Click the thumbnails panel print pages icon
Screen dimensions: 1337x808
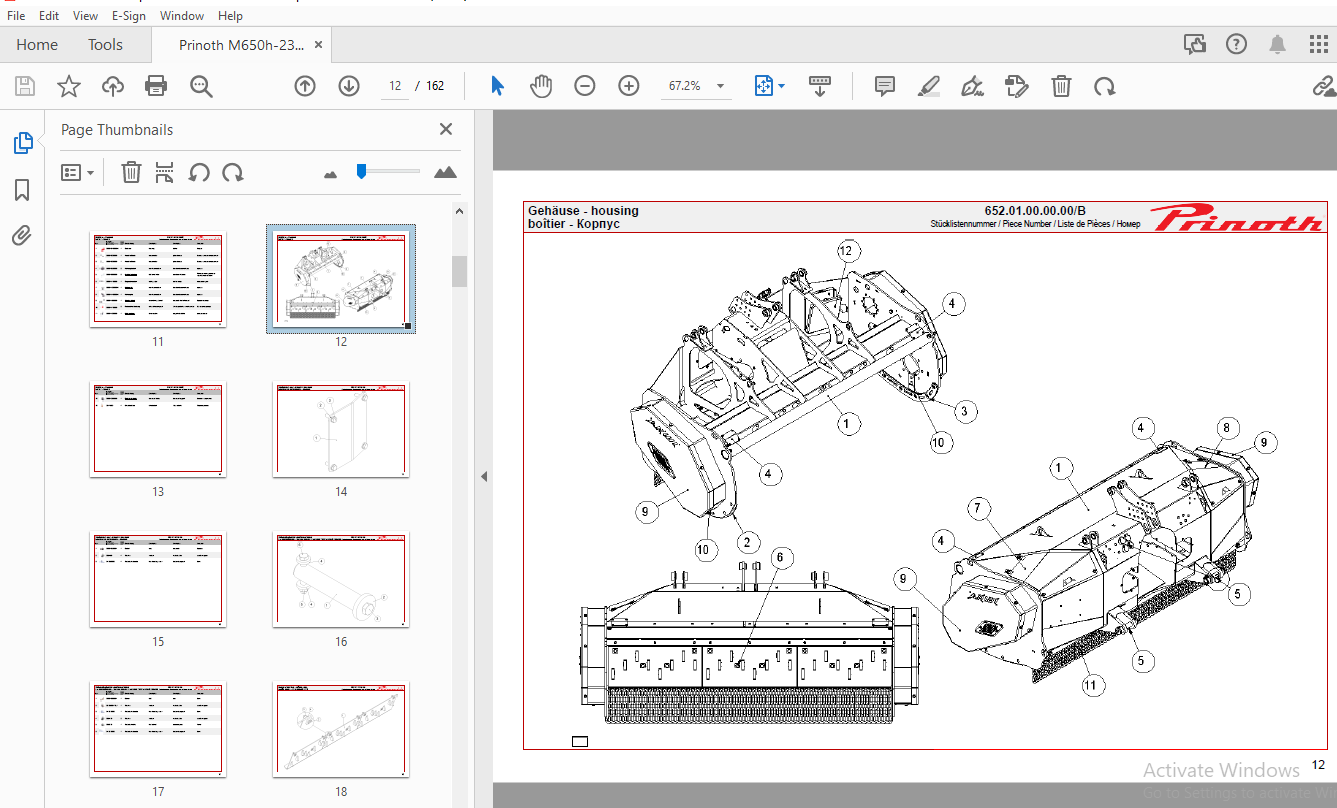click(x=165, y=172)
